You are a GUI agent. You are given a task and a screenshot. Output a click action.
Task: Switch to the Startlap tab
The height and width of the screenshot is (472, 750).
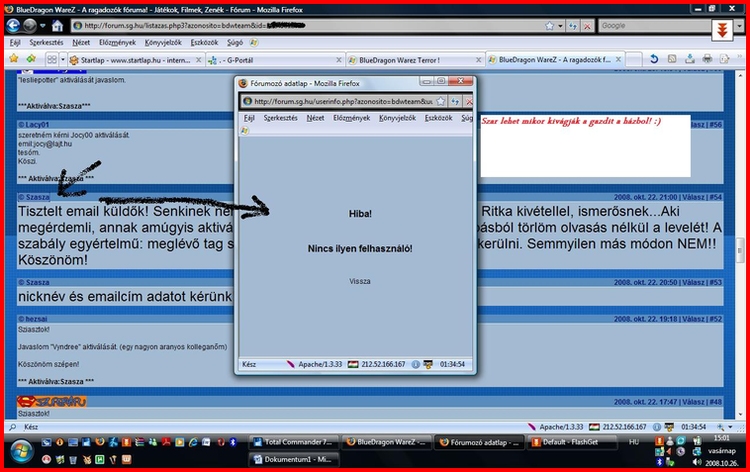(130, 60)
